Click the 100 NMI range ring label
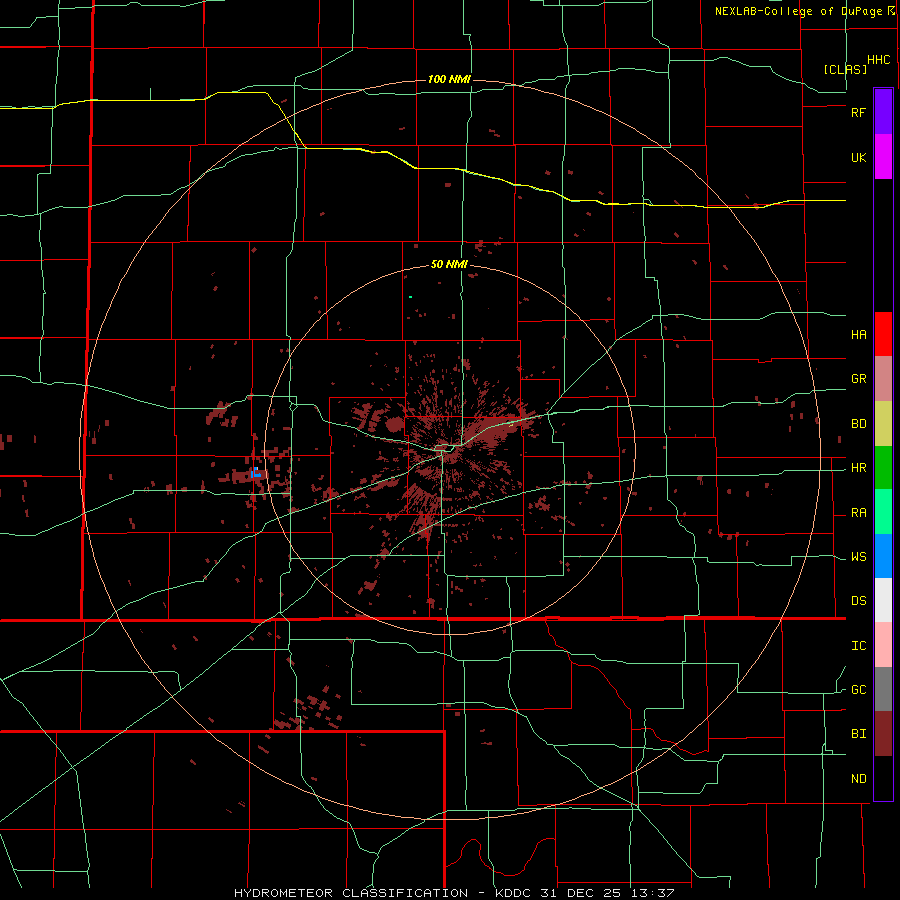Image resolution: width=900 pixels, height=900 pixels. [x=449, y=79]
